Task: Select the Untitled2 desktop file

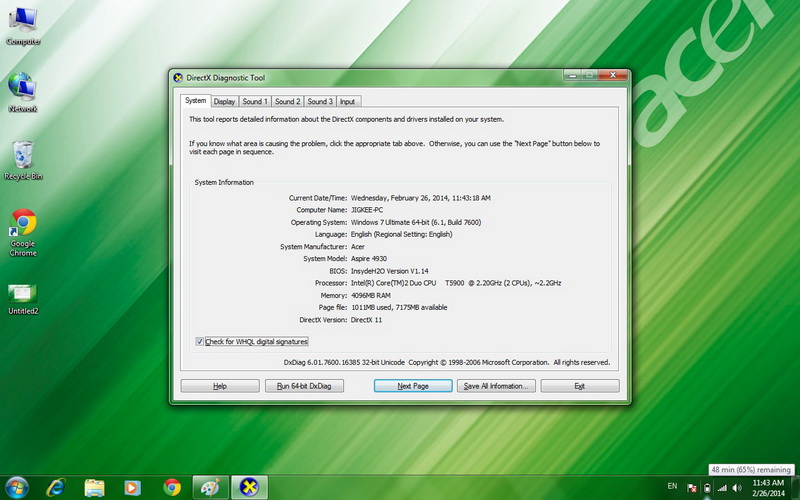Action: [x=23, y=299]
